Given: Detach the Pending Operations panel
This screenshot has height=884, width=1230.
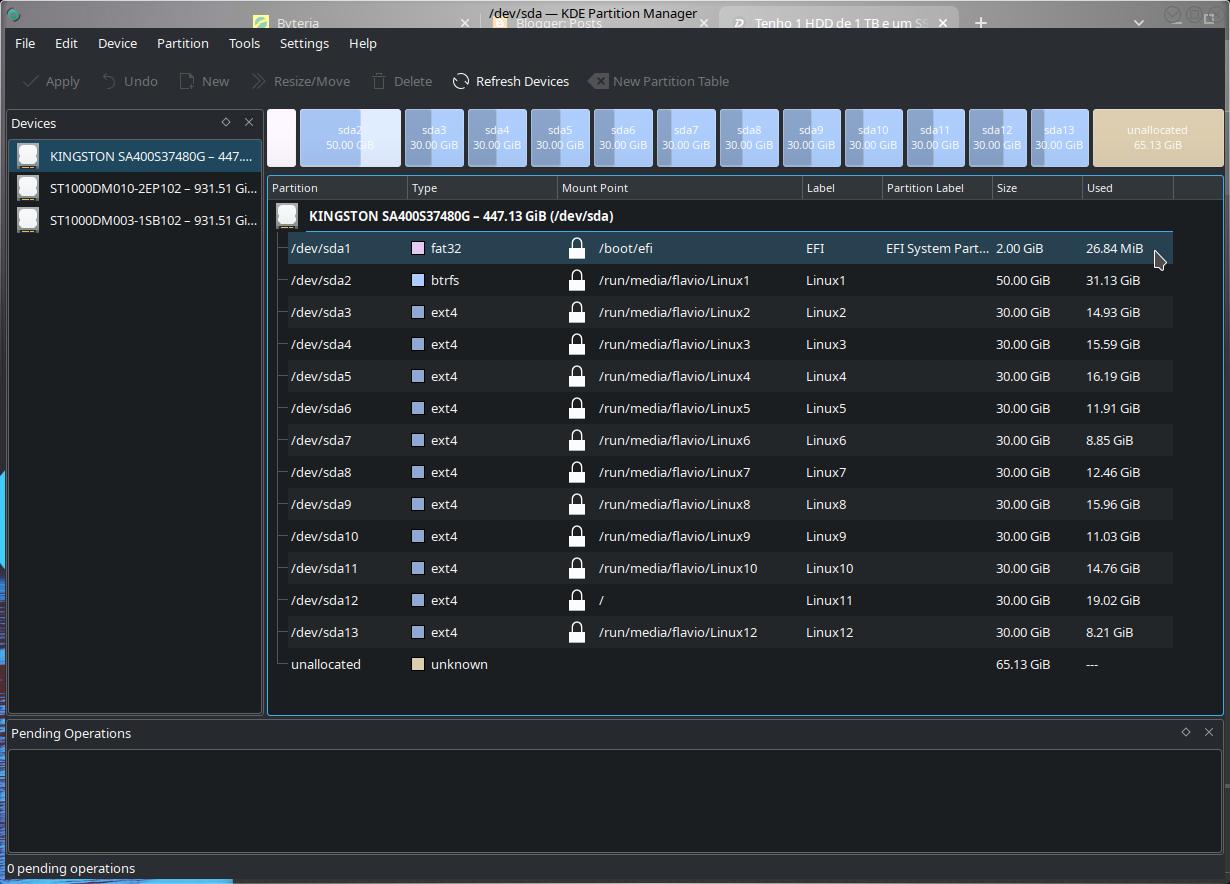Looking at the screenshot, I should pos(1186,732).
